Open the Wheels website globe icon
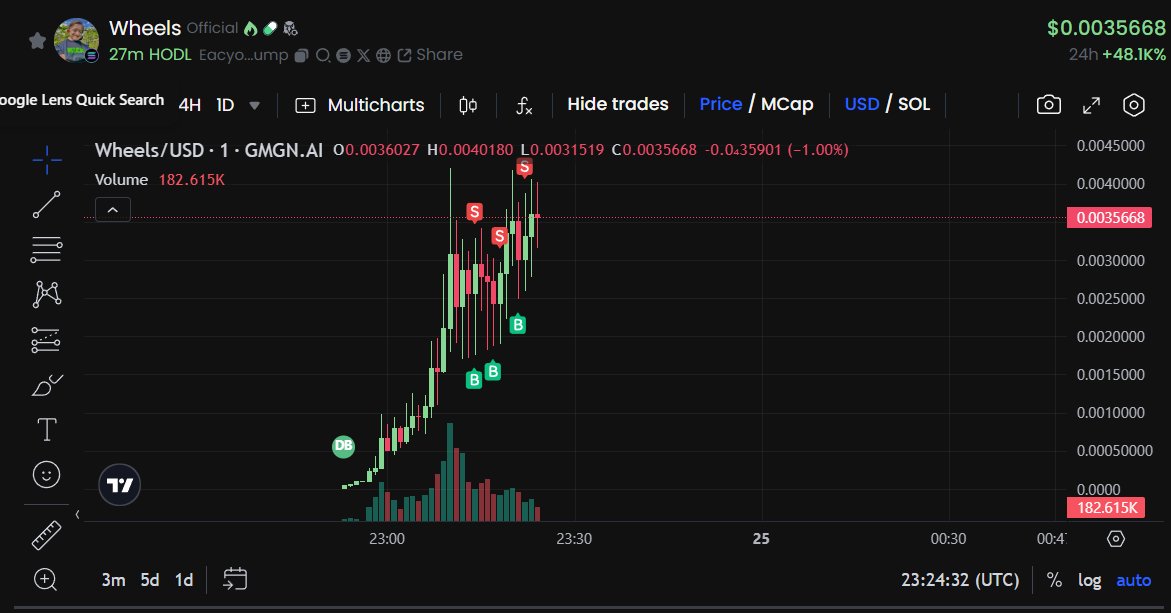 click(x=383, y=55)
